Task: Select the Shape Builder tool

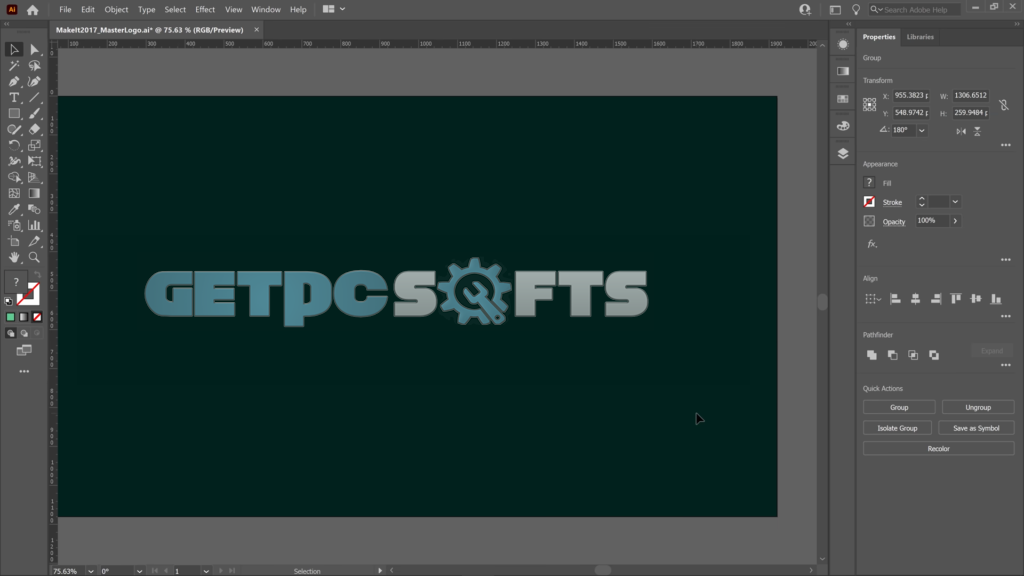Action: tap(14, 178)
